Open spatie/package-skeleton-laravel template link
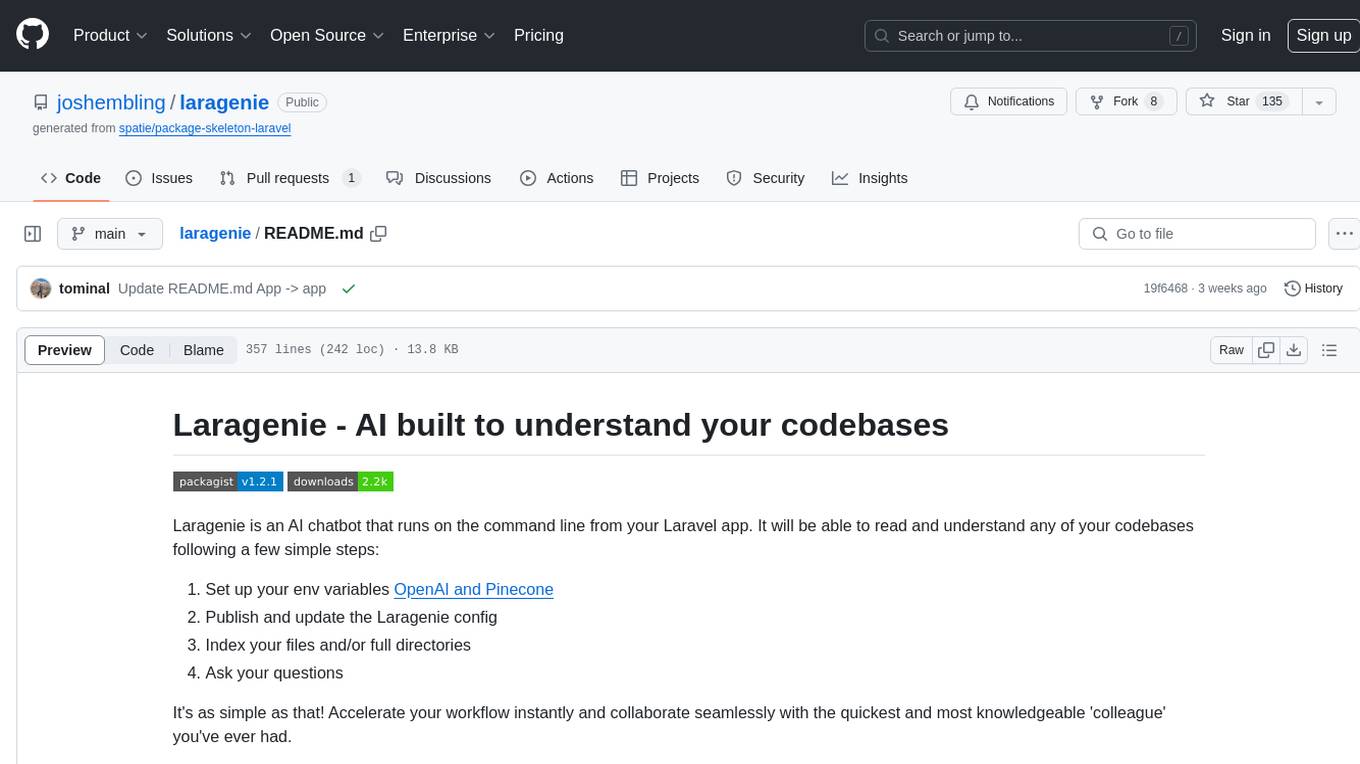 pos(205,128)
